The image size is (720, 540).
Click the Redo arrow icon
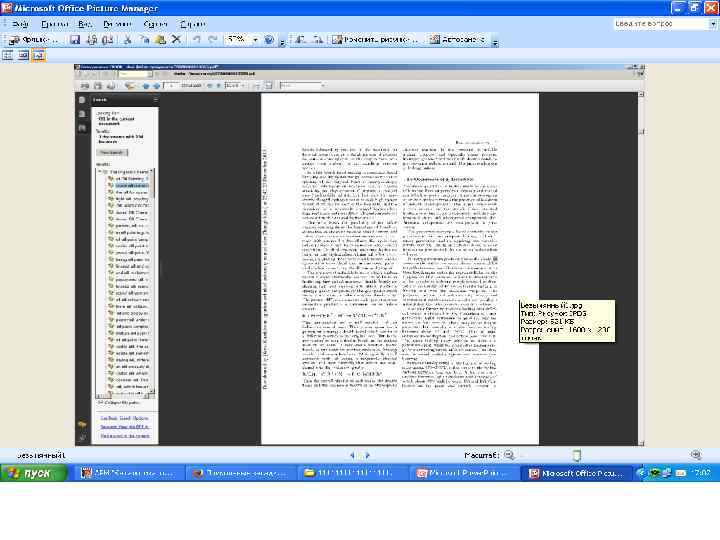[212, 40]
